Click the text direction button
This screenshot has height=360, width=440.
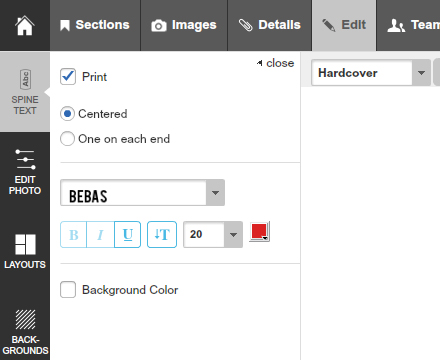pyautogui.click(x=162, y=235)
